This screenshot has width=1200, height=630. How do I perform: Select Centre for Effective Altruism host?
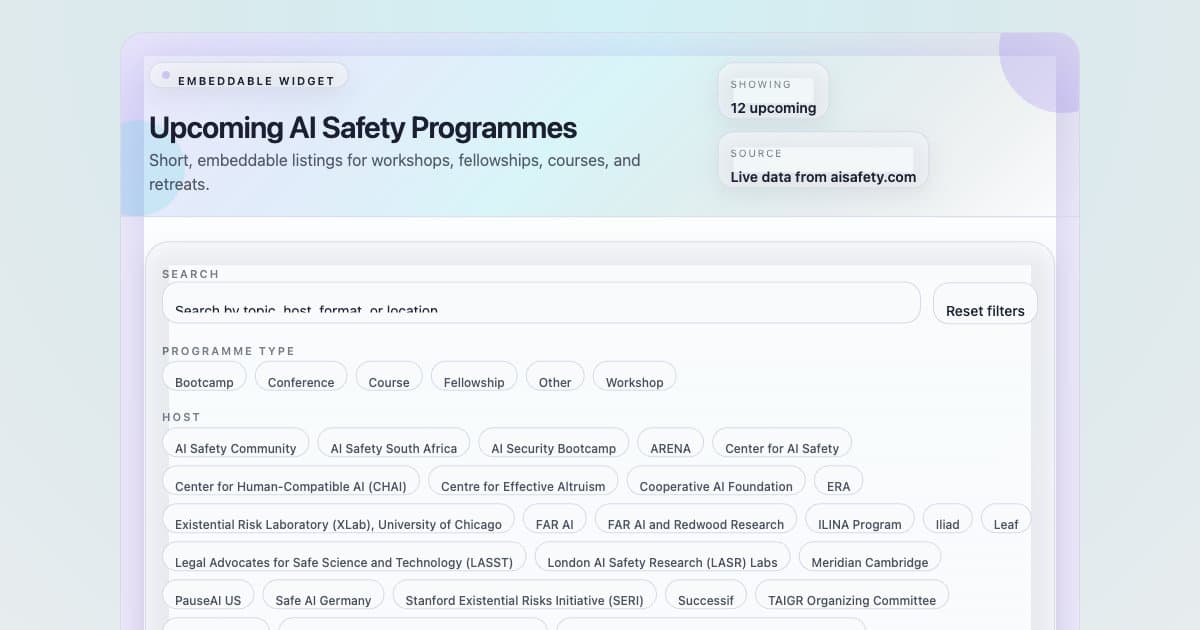tap(523, 481)
